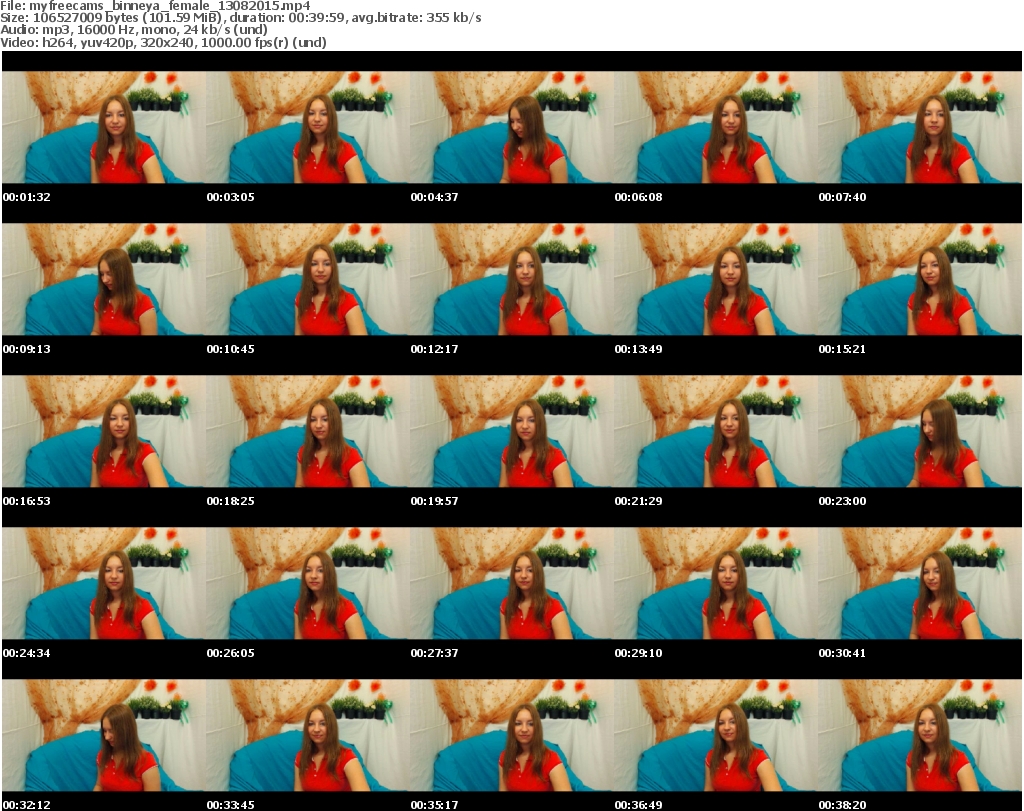Select the 'Size: 106527009 bytes' info line
1024x811 pixels.
pyautogui.click(x=241, y=18)
